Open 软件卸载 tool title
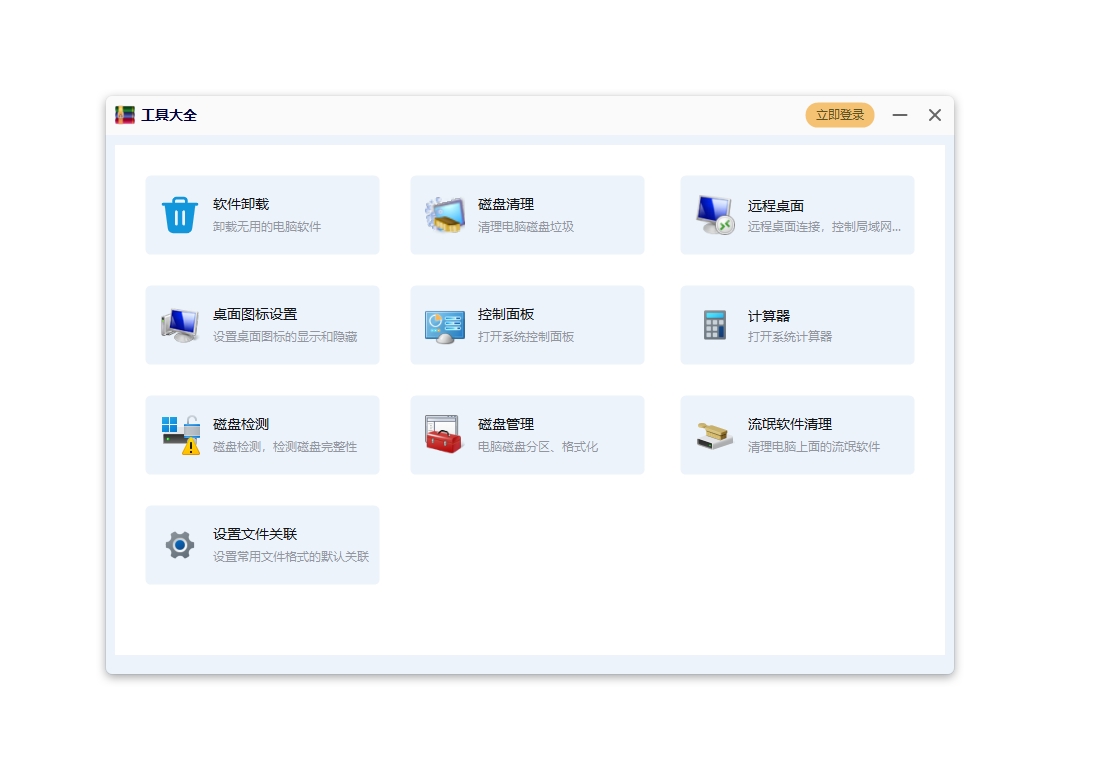Image resolution: width=1120 pixels, height=760 pixels. point(241,204)
